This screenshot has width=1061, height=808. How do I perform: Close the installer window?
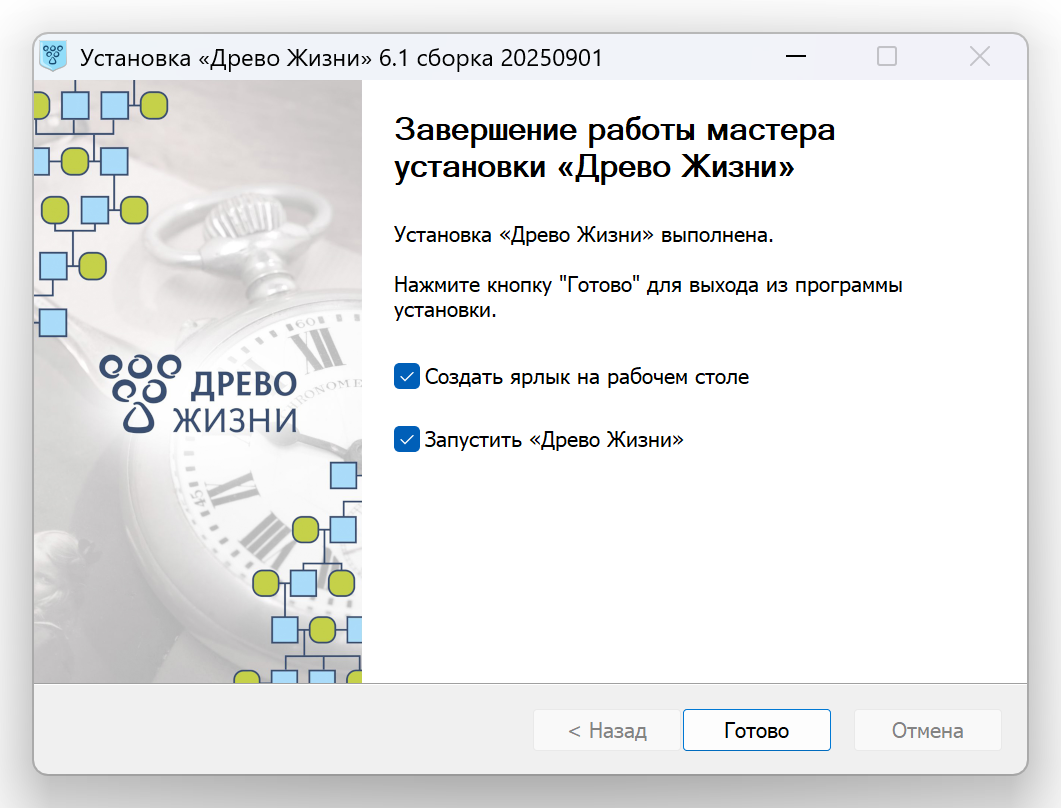click(980, 56)
